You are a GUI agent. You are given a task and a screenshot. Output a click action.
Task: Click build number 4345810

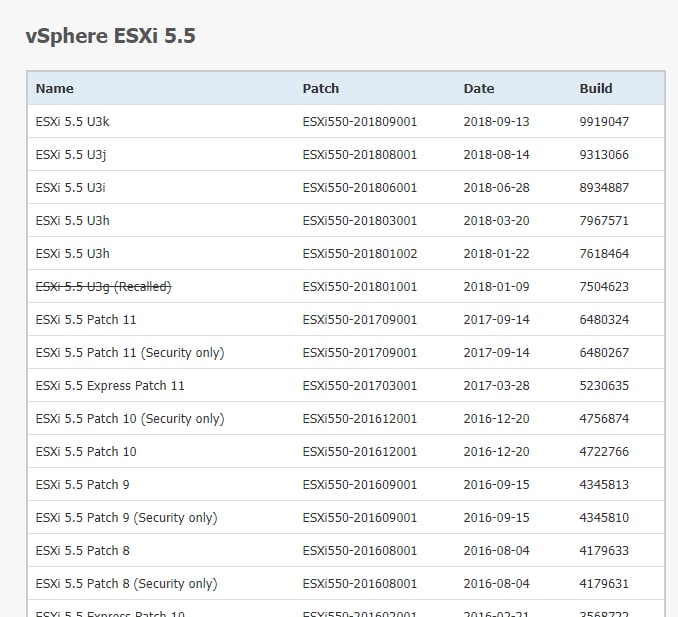click(x=604, y=518)
